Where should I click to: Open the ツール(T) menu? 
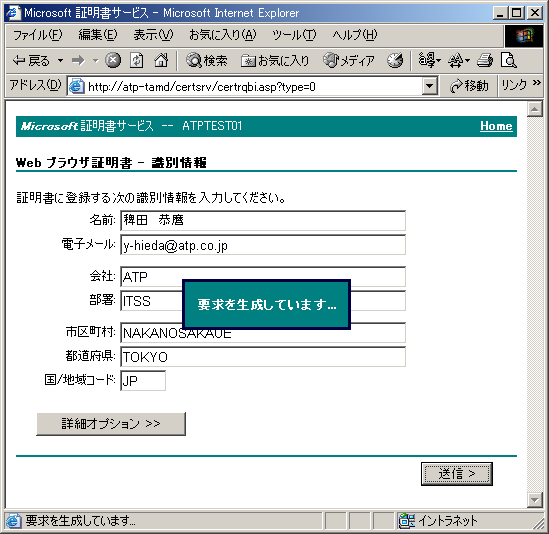tap(294, 35)
